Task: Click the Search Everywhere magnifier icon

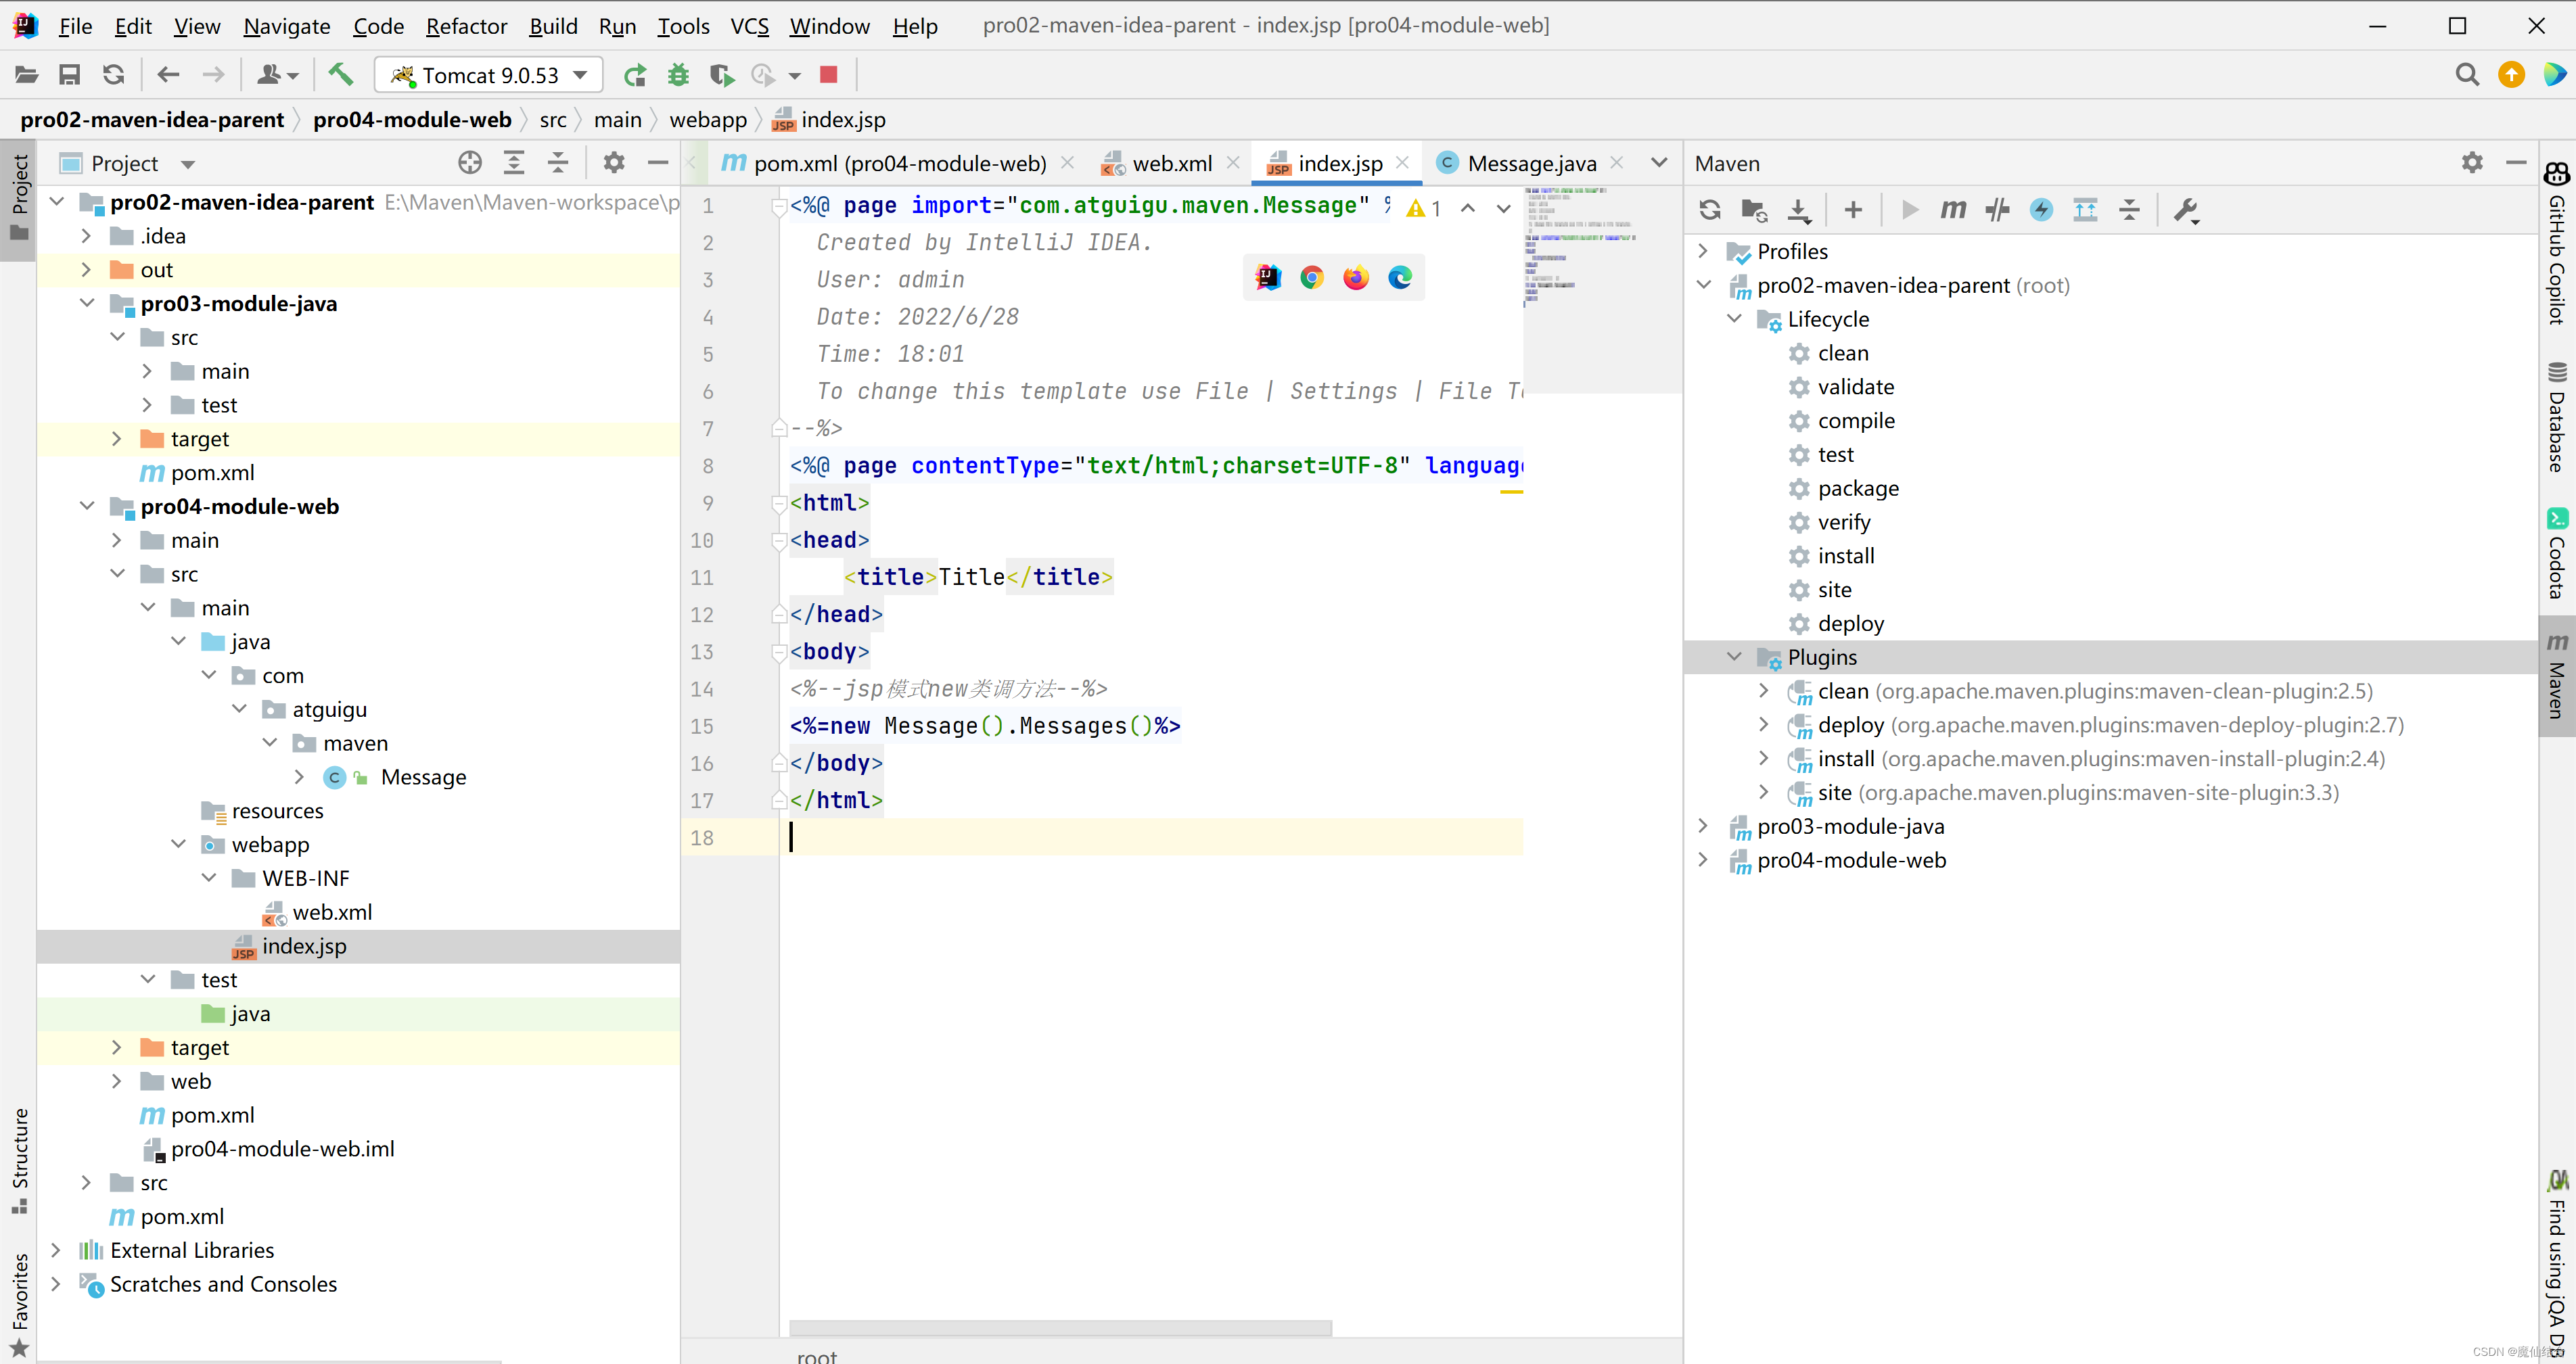Action: click(2467, 75)
